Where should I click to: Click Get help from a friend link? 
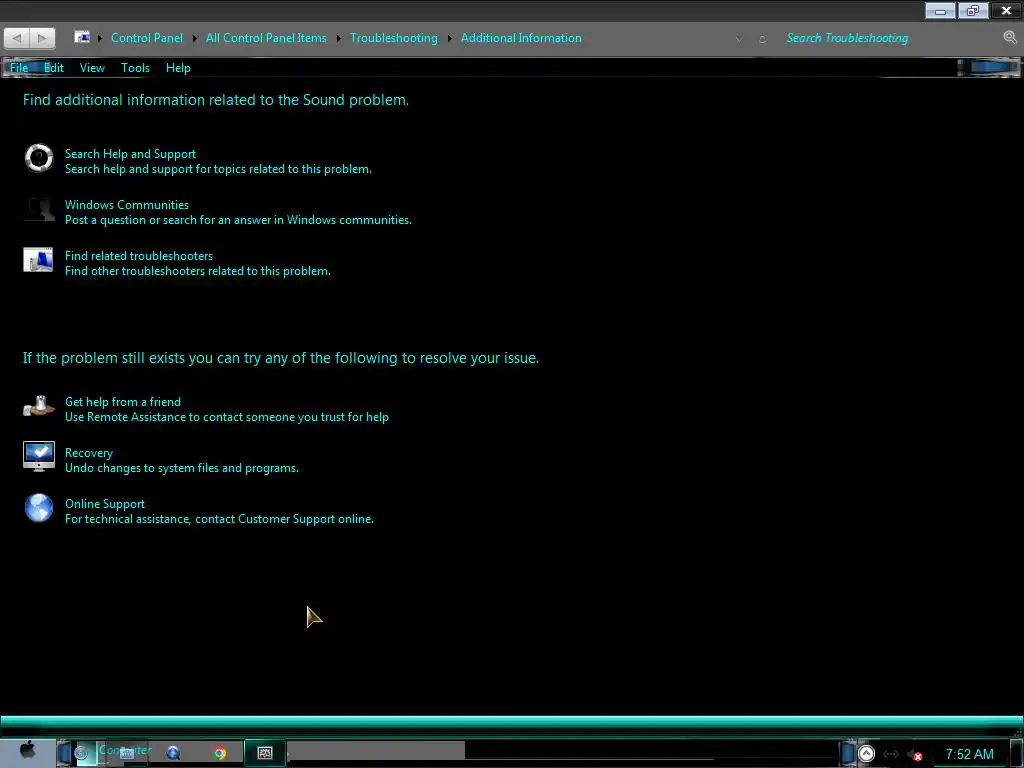pos(123,402)
